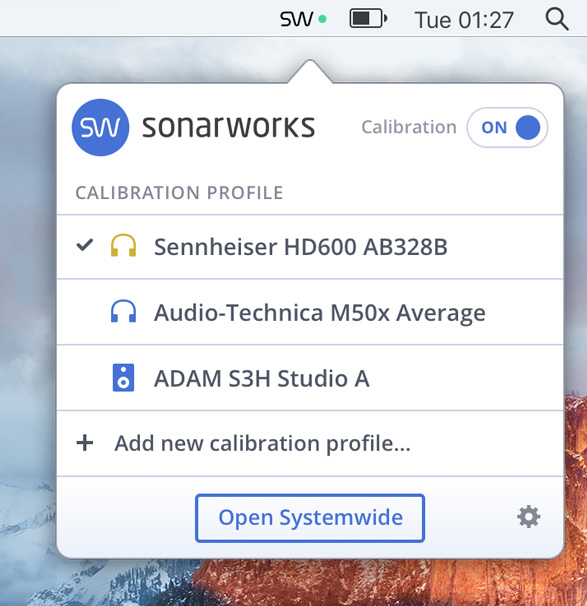Select the ADAM S3H Studio A profile
This screenshot has height=606, width=587.
[310, 378]
